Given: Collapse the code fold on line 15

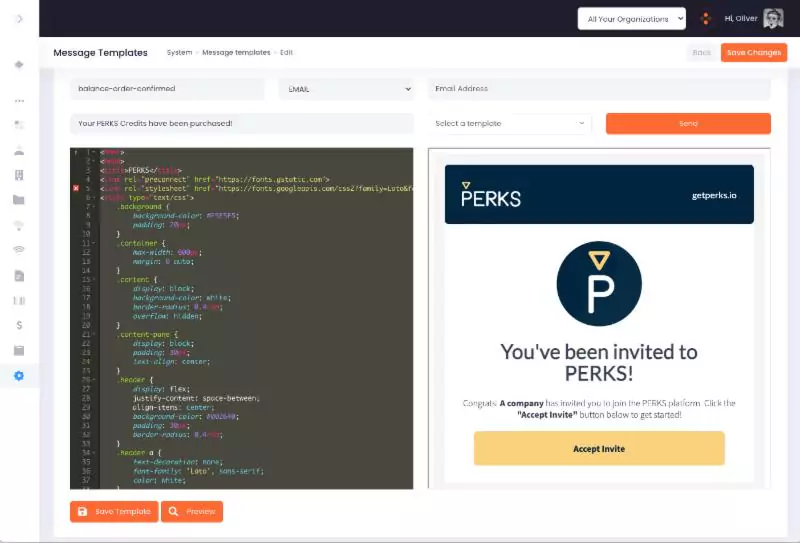Looking at the screenshot, I should point(94,280).
